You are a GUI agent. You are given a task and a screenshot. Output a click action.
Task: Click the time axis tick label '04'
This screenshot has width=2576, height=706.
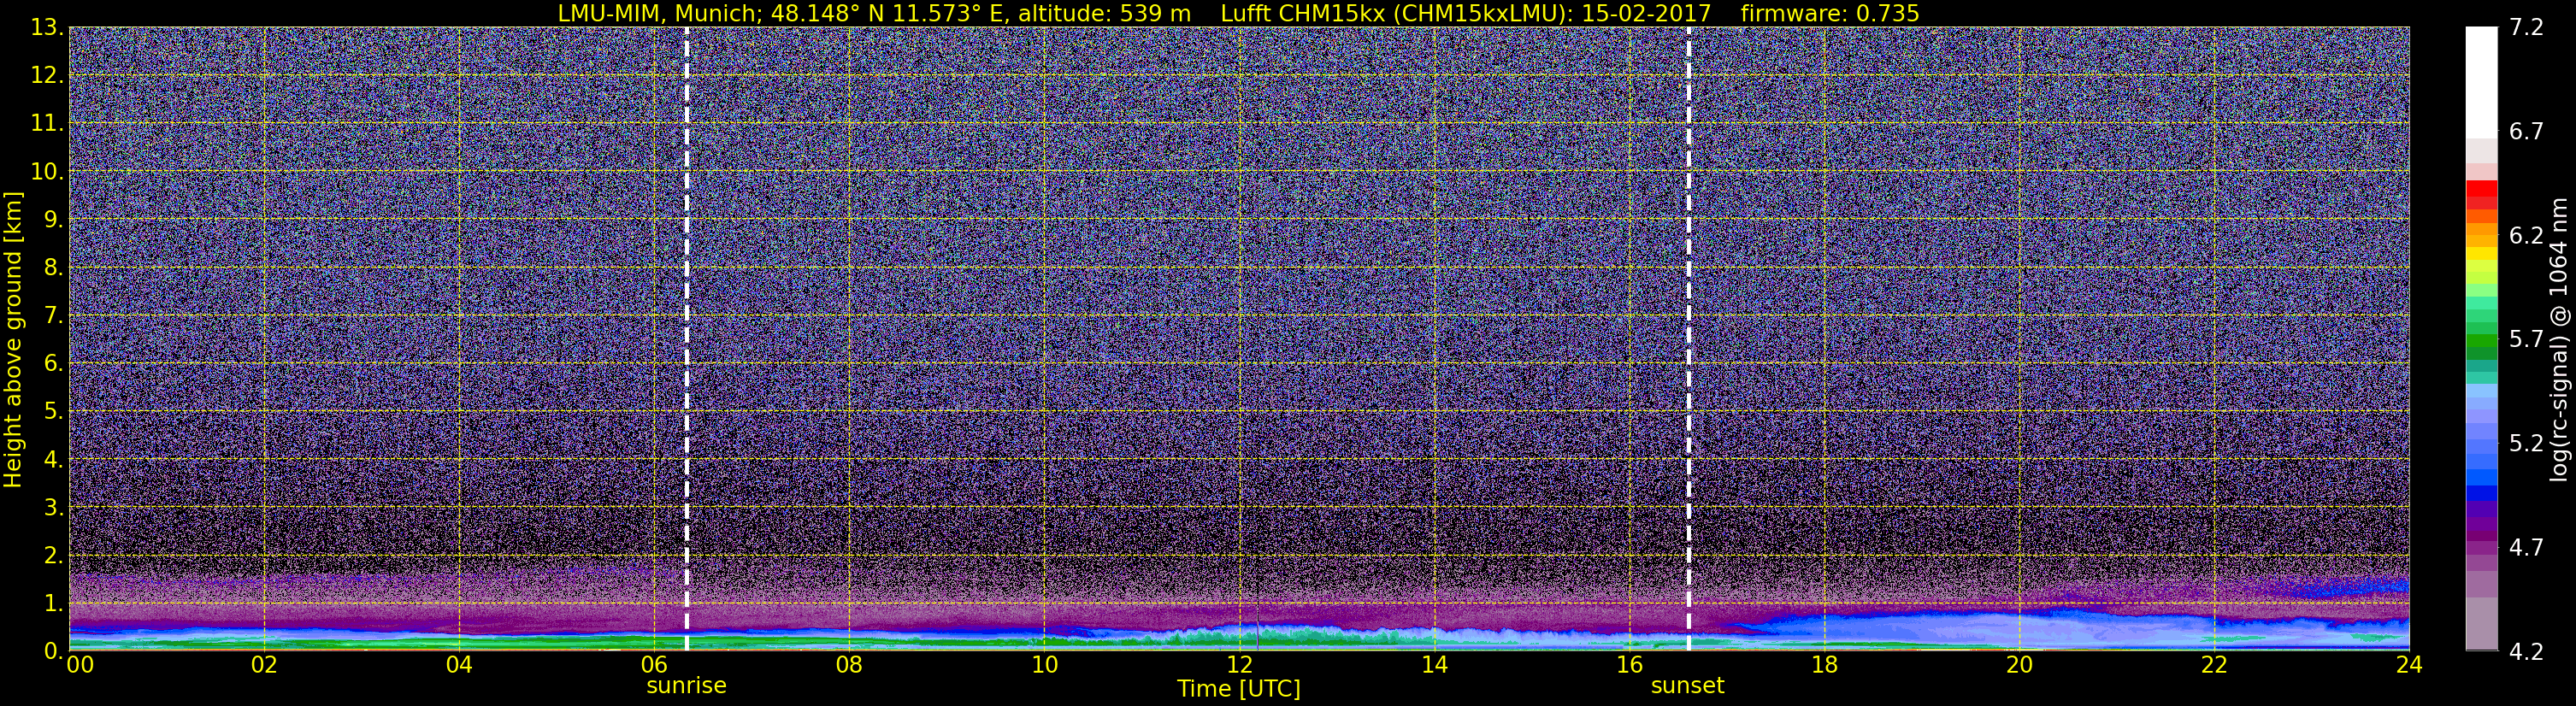[459, 665]
